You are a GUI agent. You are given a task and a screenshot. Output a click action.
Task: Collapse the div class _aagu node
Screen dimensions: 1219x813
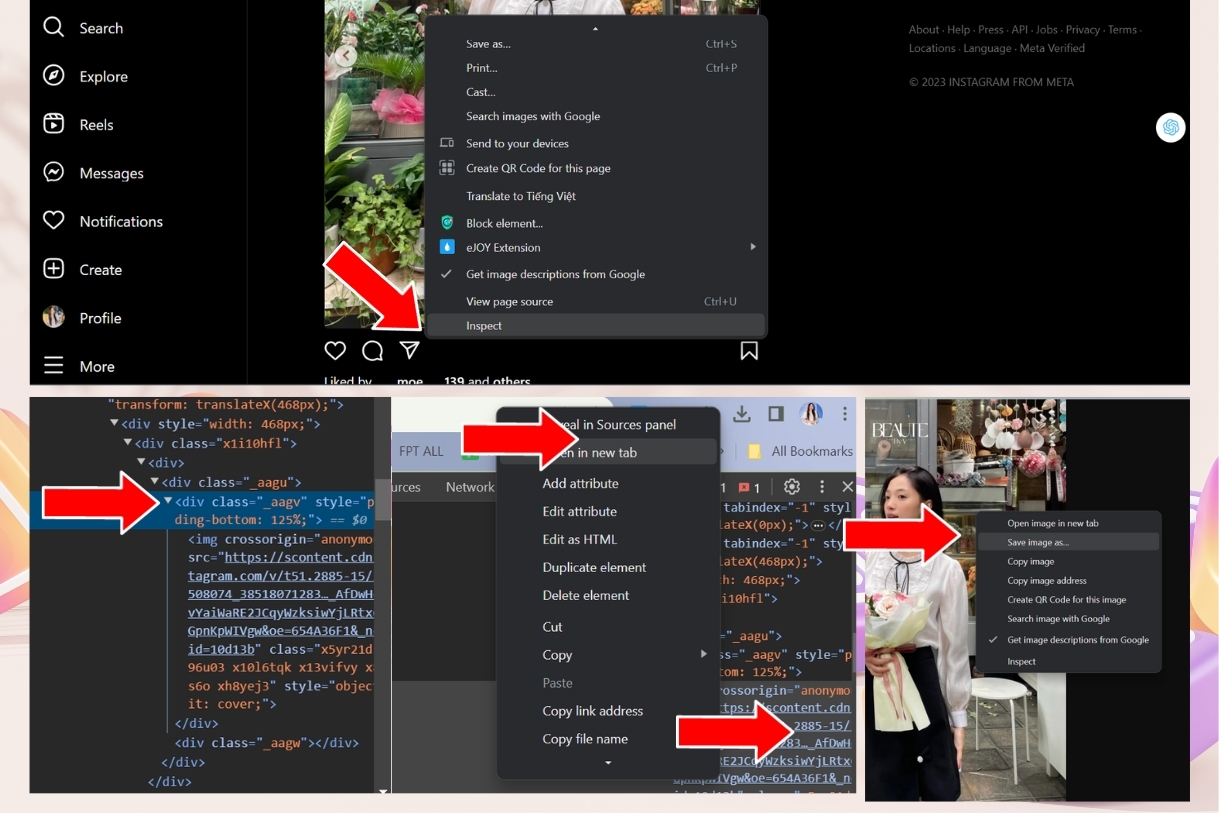pyautogui.click(x=155, y=482)
